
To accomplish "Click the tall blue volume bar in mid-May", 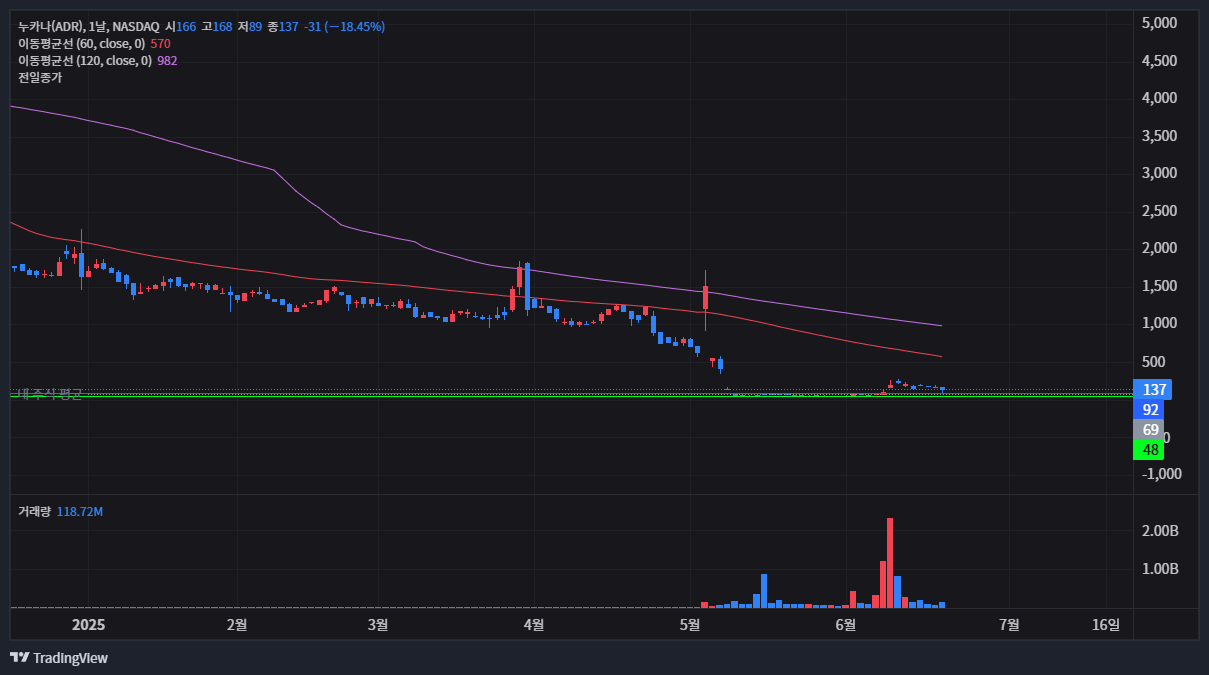I will (x=764, y=591).
